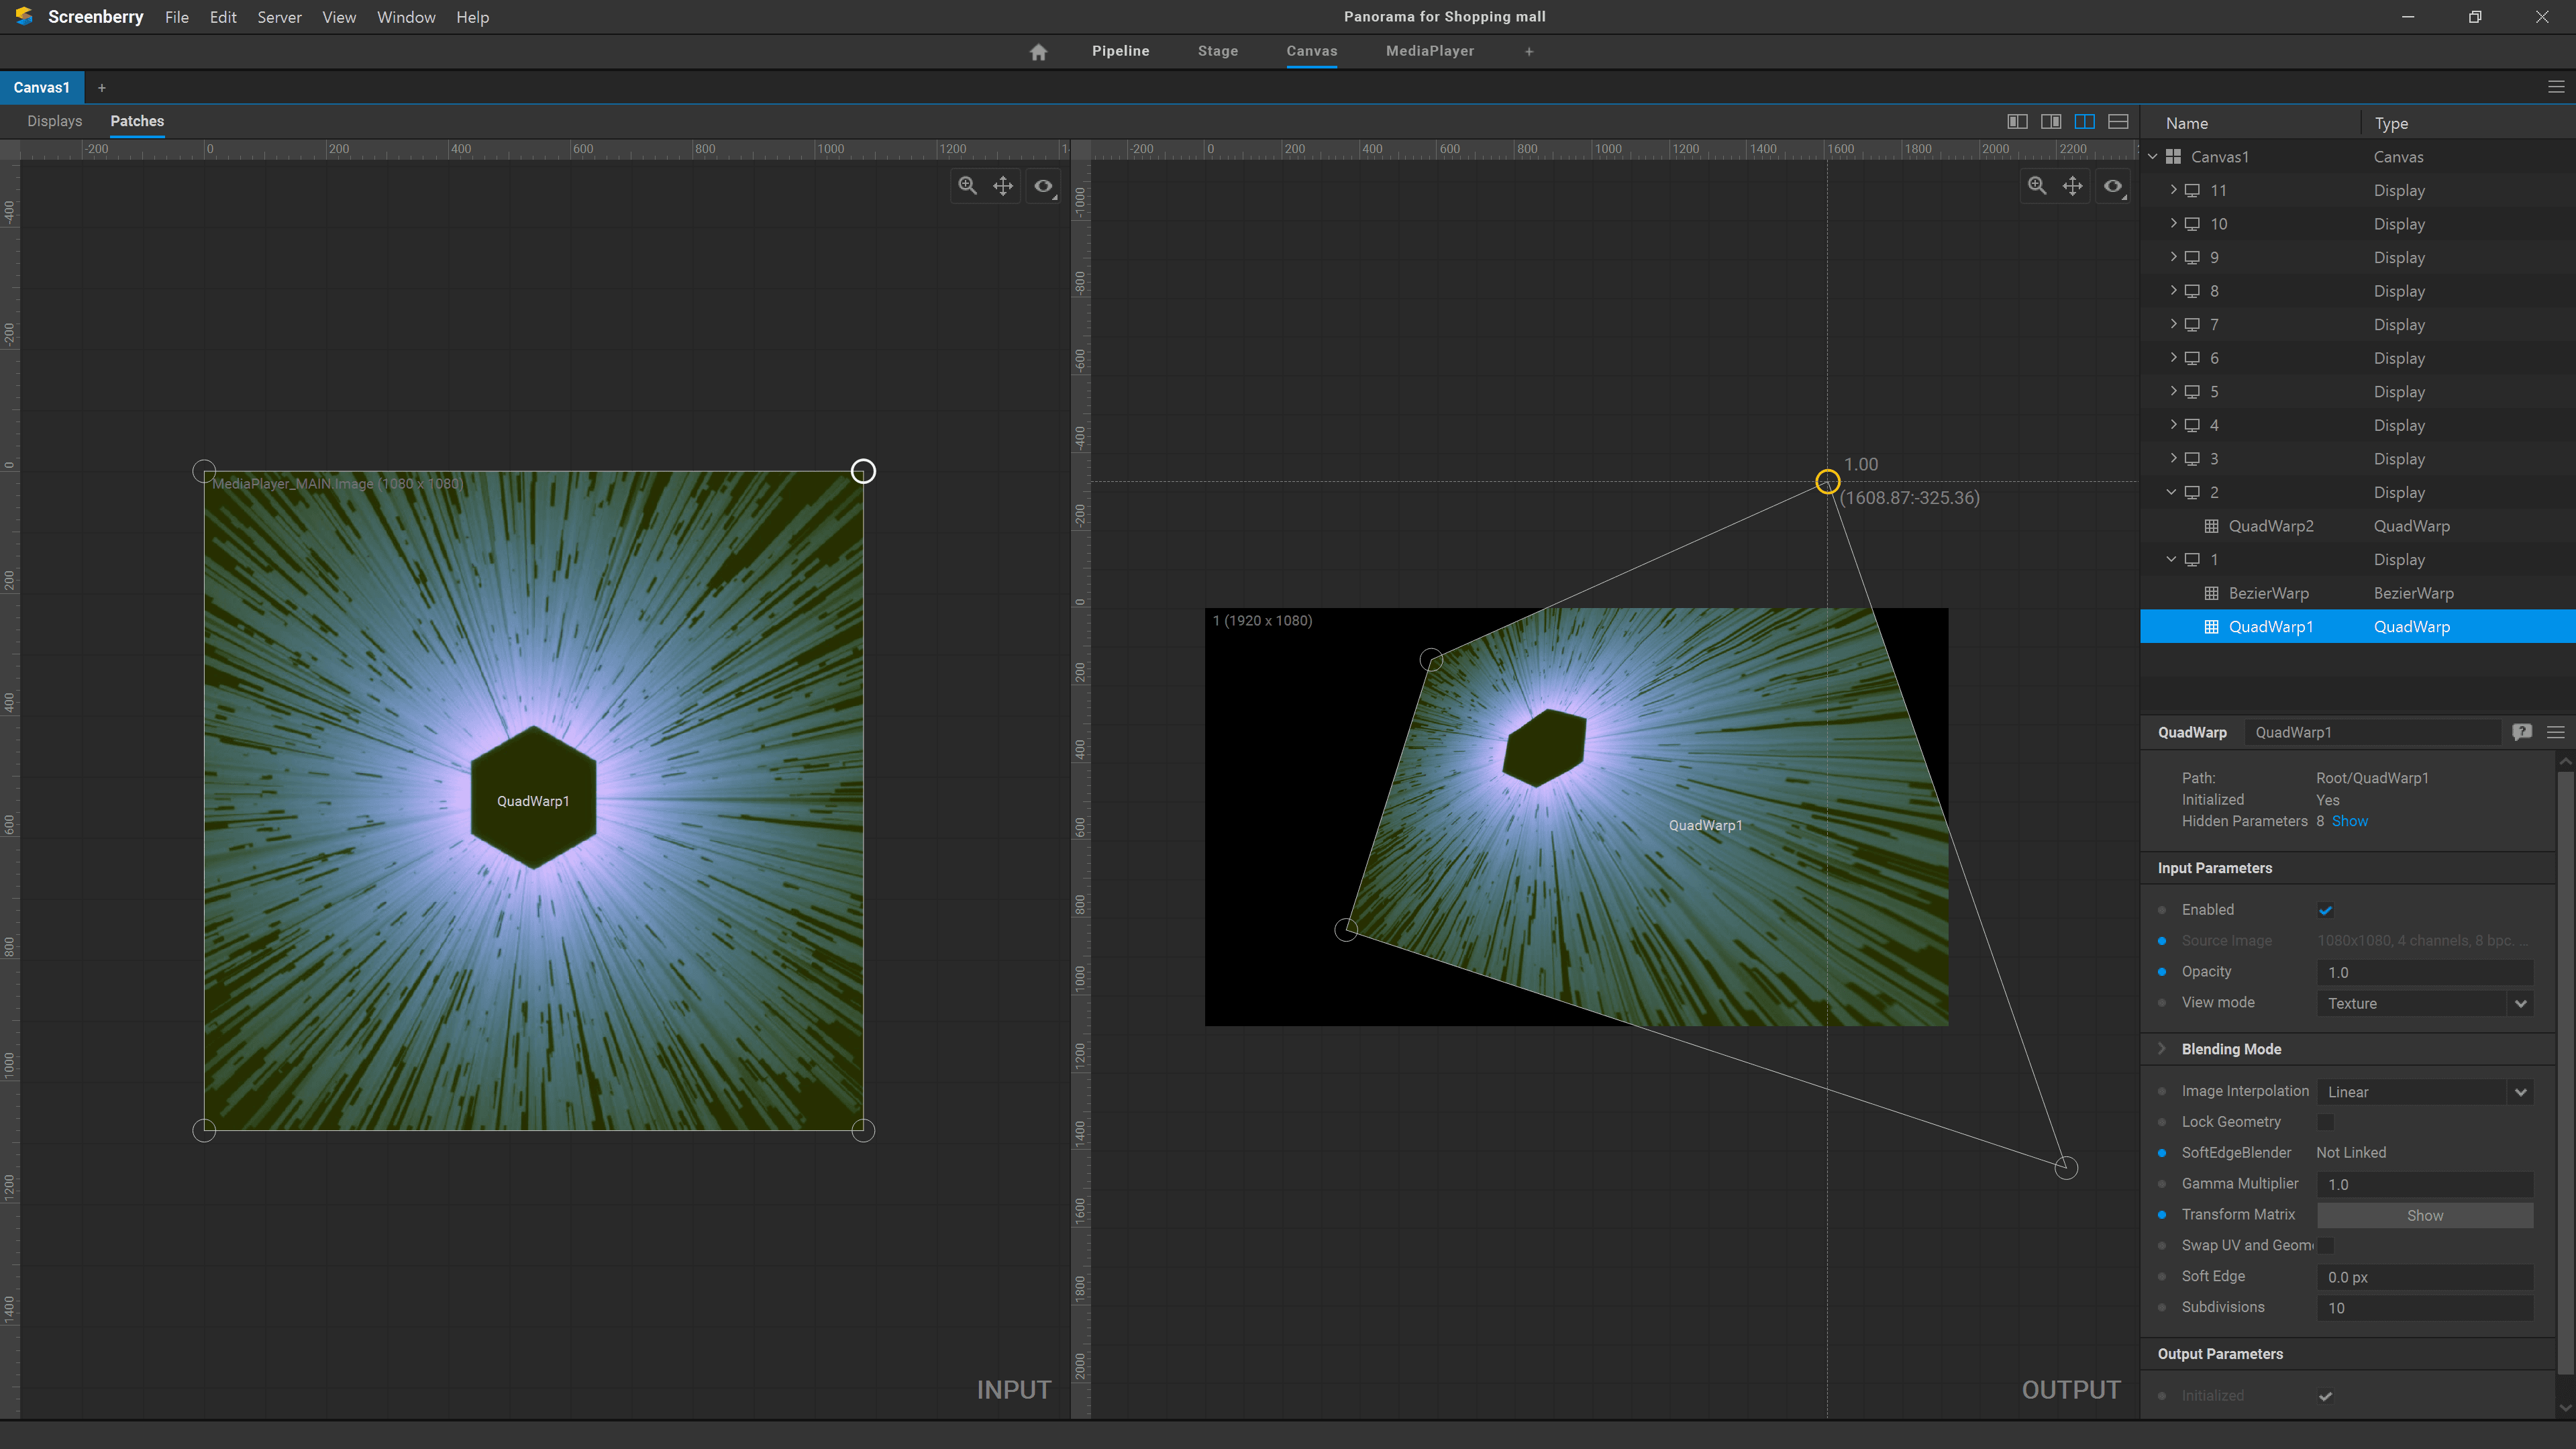Click Show link for Hidden Parameters
The width and height of the screenshot is (2576, 1449).
click(2349, 821)
